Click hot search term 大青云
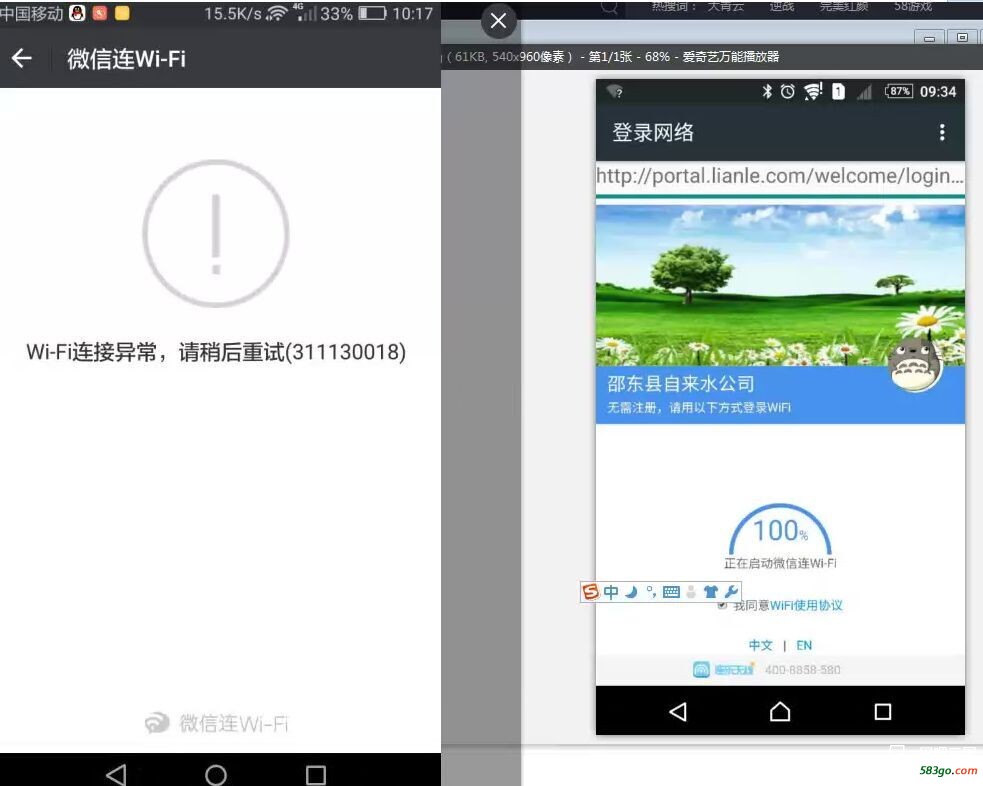Image resolution: width=983 pixels, height=786 pixels. click(x=726, y=6)
